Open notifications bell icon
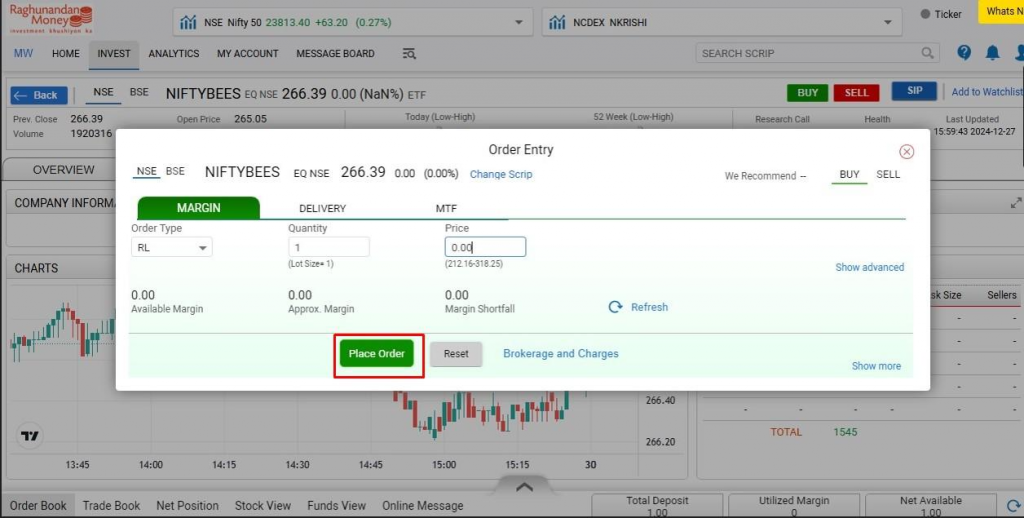Screen dimensions: 1024x518 click(992, 53)
